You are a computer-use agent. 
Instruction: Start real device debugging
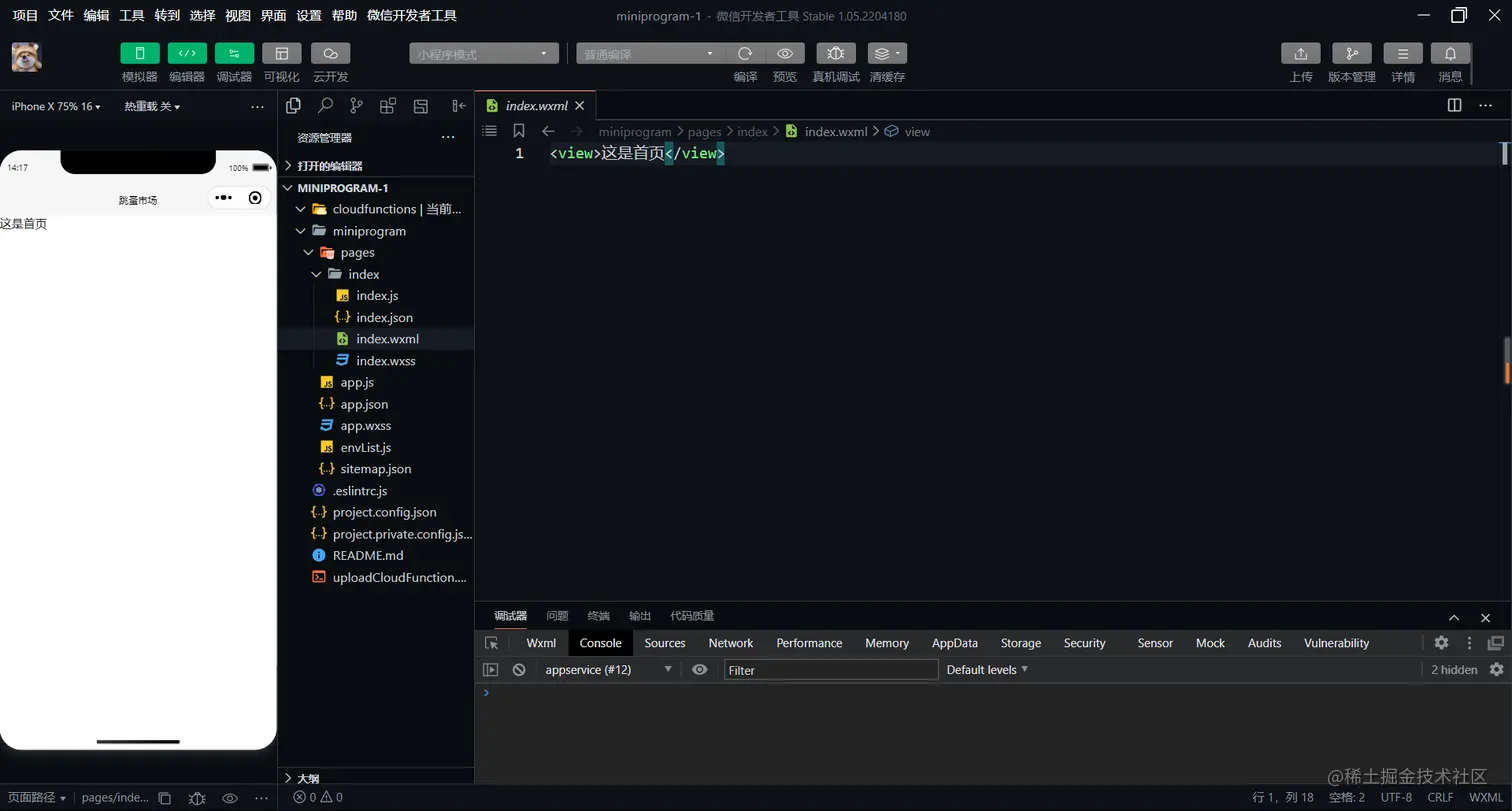coord(836,53)
